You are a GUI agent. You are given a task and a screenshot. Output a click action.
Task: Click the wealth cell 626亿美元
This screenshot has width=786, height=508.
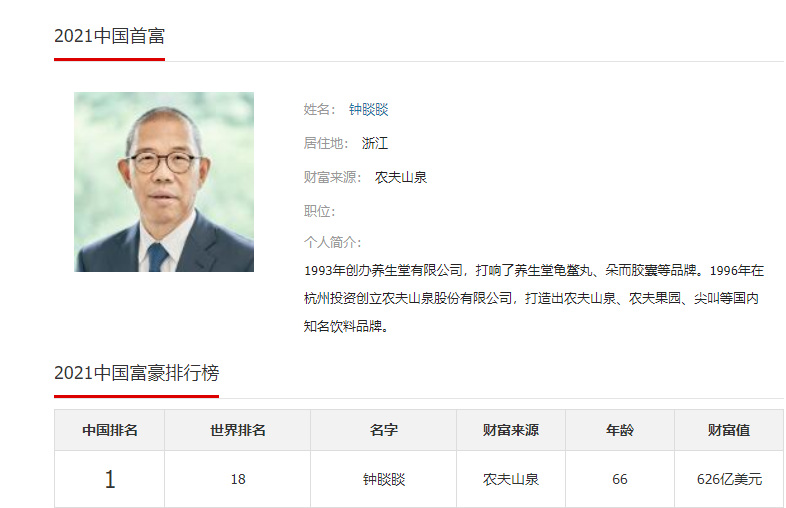point(729,479)
